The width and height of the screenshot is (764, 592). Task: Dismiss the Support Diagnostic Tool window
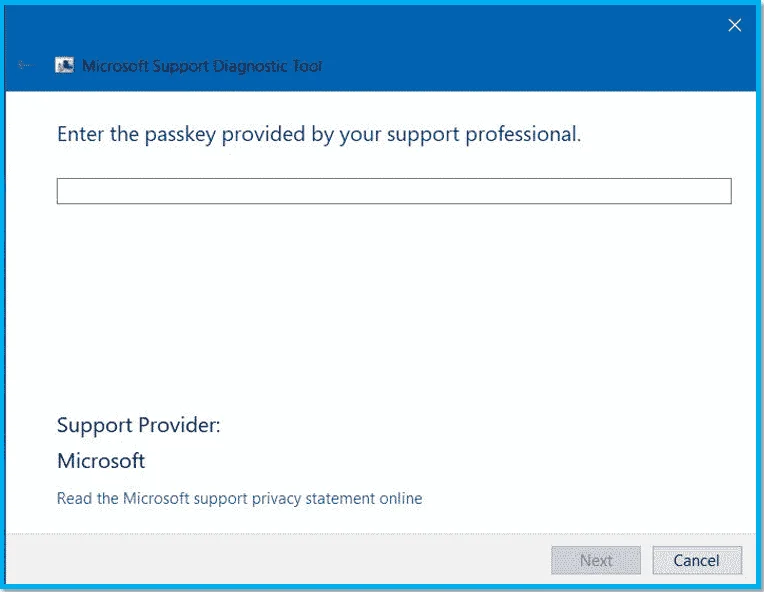pos(734,25)
